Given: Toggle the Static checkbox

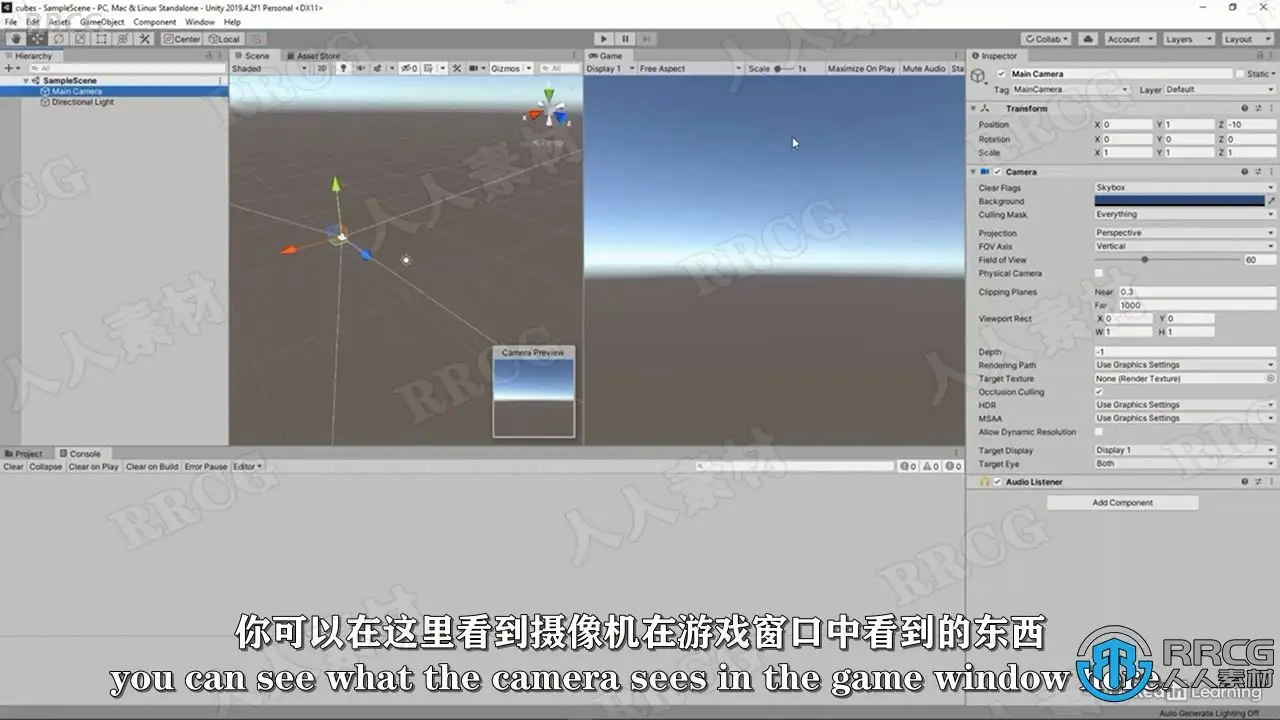Looking at the screenshot, I should 1240,74.
